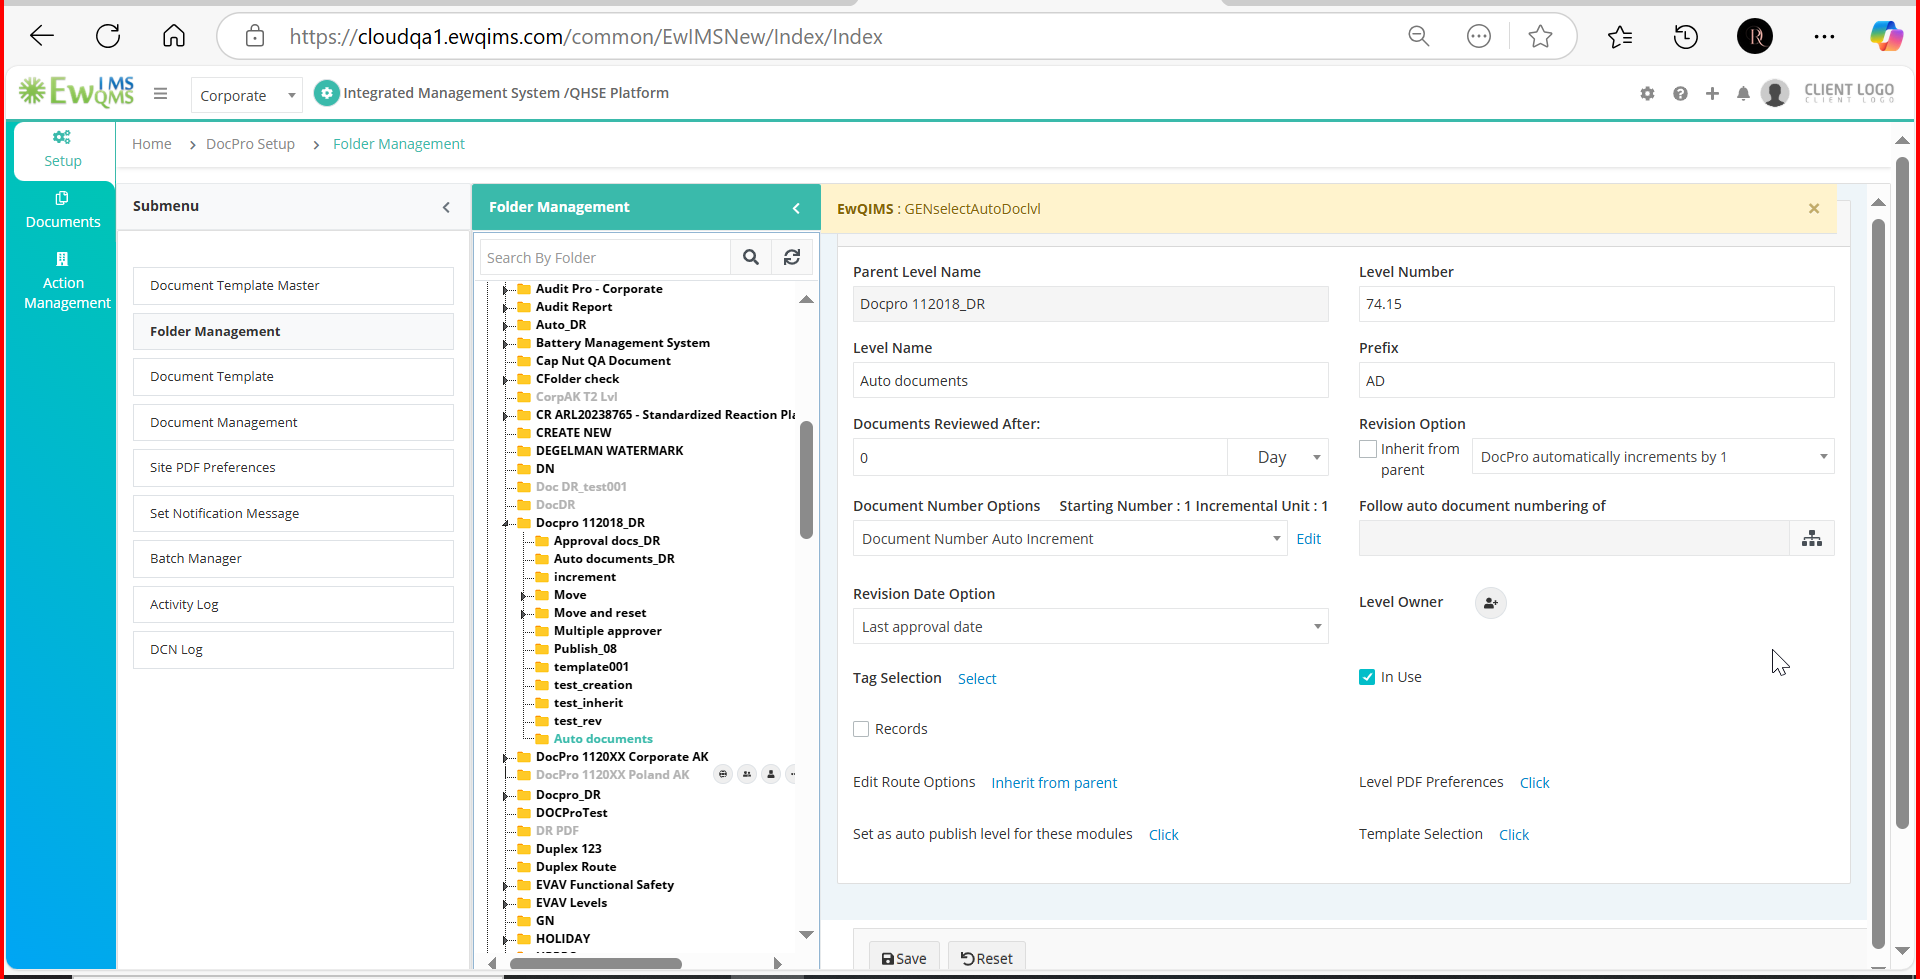Open the notifications bell icon
The height and width of the screenshot is (979, 1920).
(x=1743, y=94)
